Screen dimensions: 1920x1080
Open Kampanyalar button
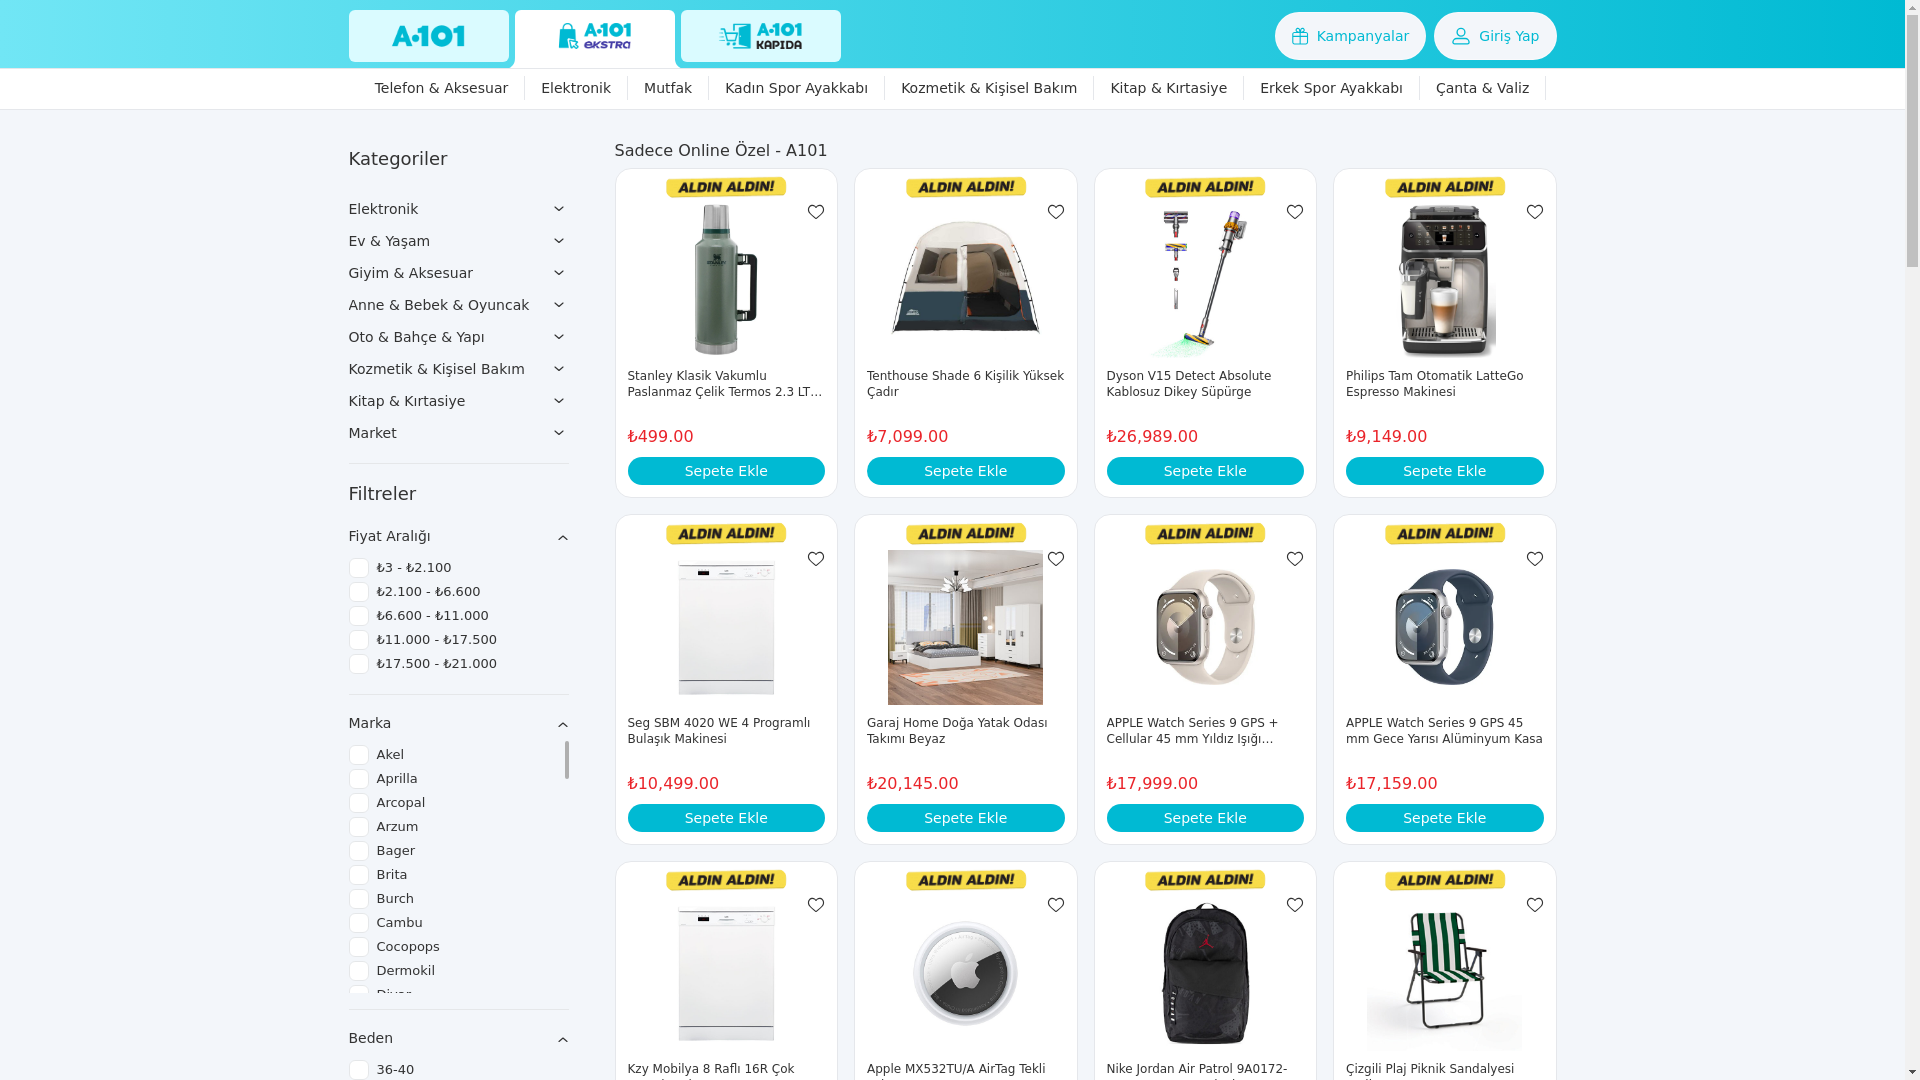pos(1350,36)
